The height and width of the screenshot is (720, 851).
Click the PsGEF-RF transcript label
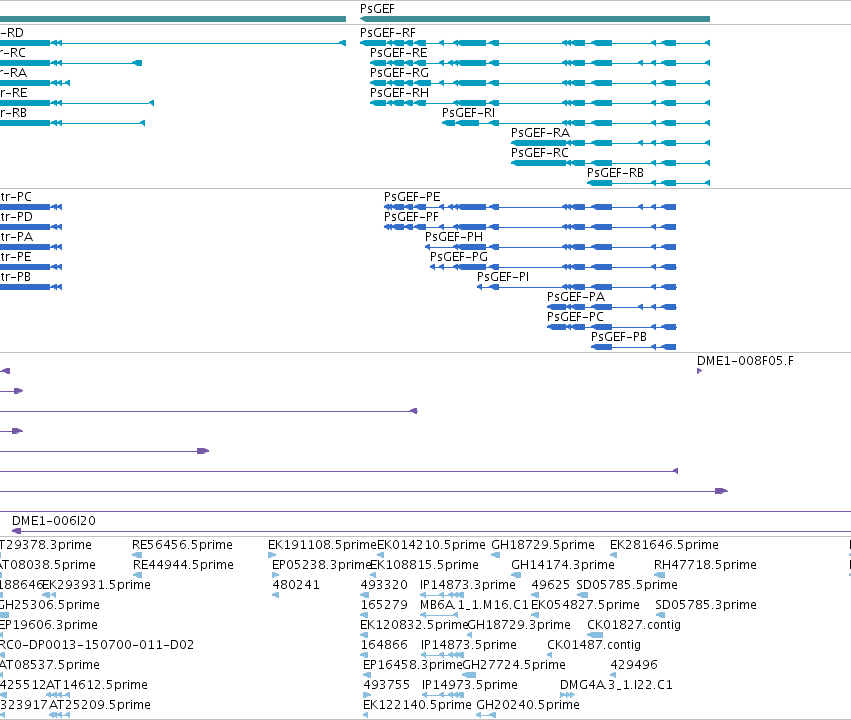click(x=388, y=33)
